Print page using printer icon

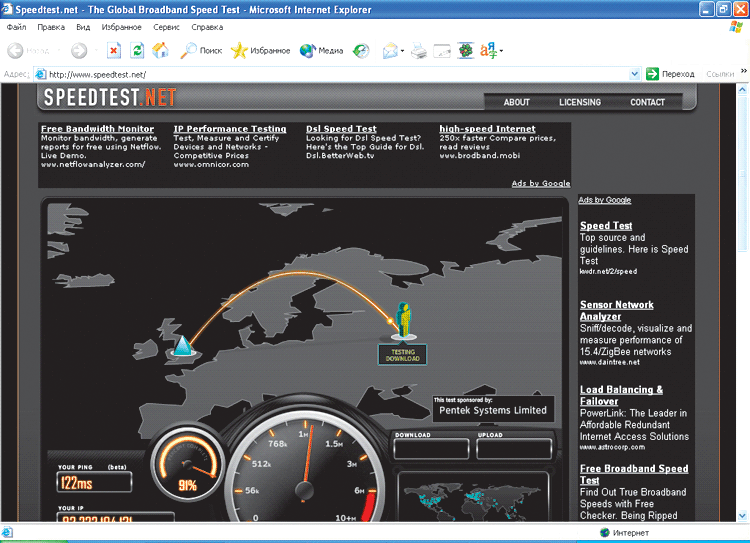point(419,50)
